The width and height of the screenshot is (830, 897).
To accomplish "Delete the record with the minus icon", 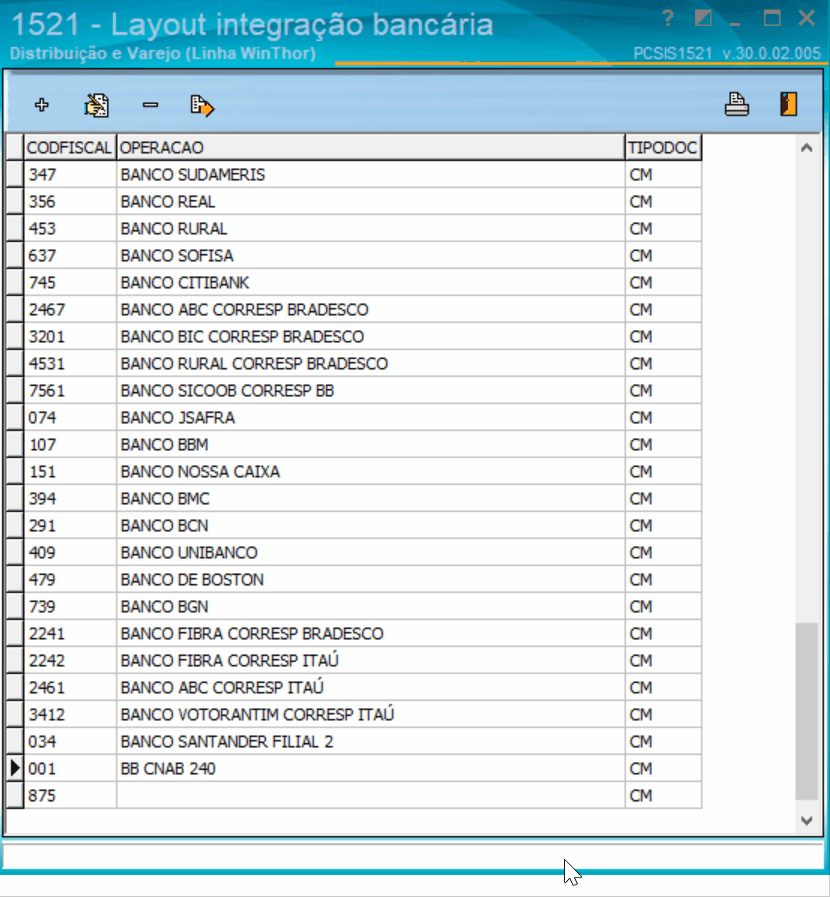I will pos(150,105).
